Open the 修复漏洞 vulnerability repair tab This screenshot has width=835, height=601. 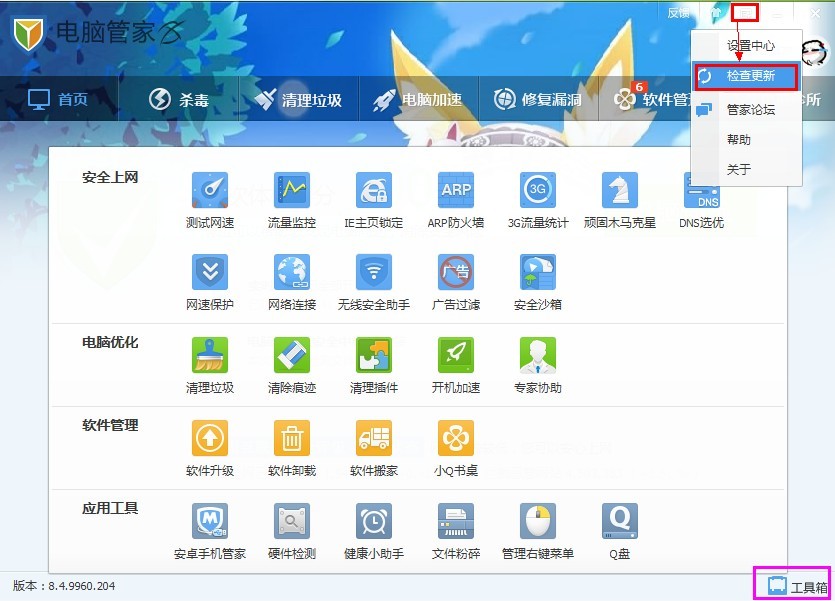[x=538, y=99]
